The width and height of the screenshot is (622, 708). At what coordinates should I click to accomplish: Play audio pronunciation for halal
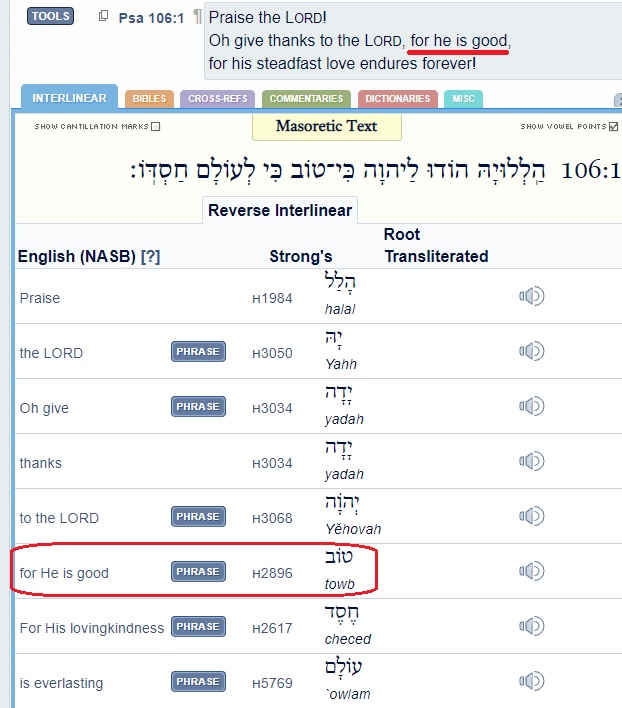[x=531, y=297]
